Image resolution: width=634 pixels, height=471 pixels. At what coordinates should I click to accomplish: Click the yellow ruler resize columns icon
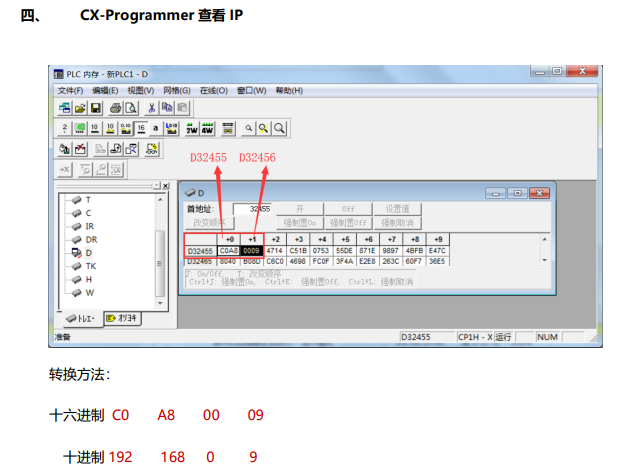[228, 129]
